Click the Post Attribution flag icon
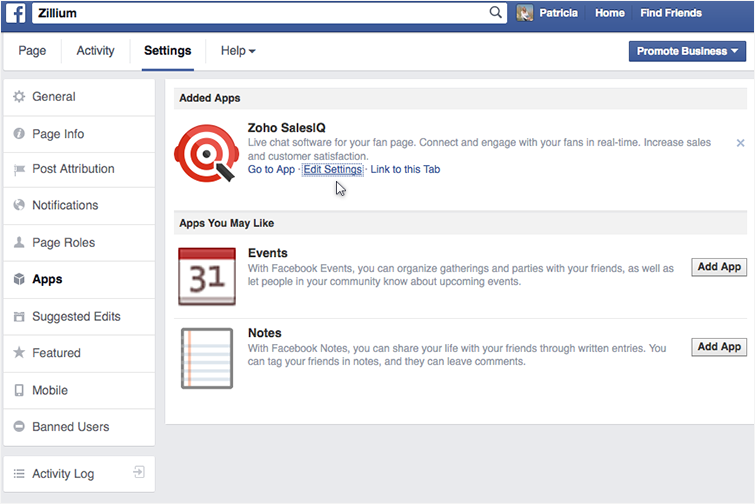Image resolution: width=755 pixels, height=504 pixels. [x=19, y=169]
